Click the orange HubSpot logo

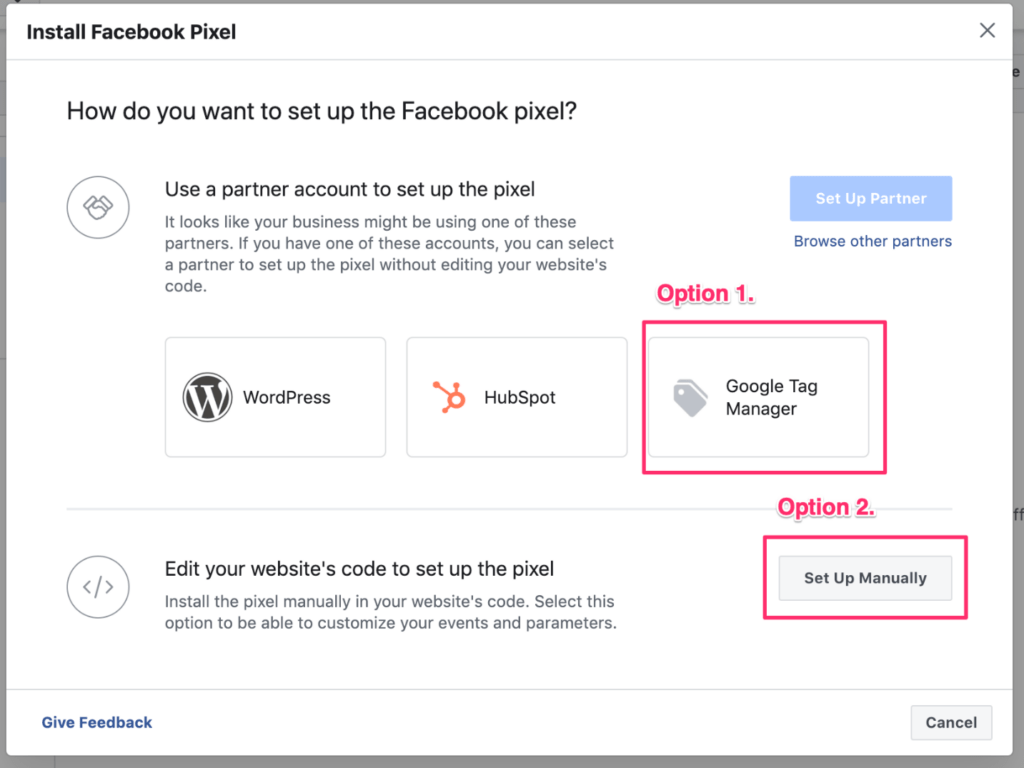tap(449, 397)
